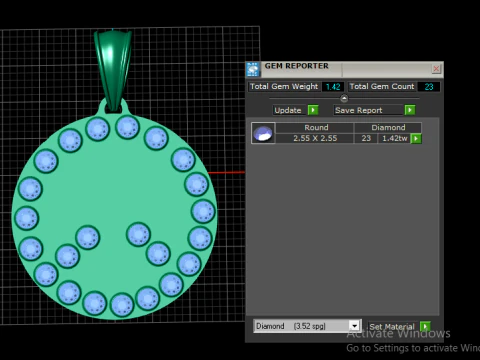The image size is (480, 360).
Task: Click the Total Gem Weight value 1.42
Action: click(x=333, y=87)
